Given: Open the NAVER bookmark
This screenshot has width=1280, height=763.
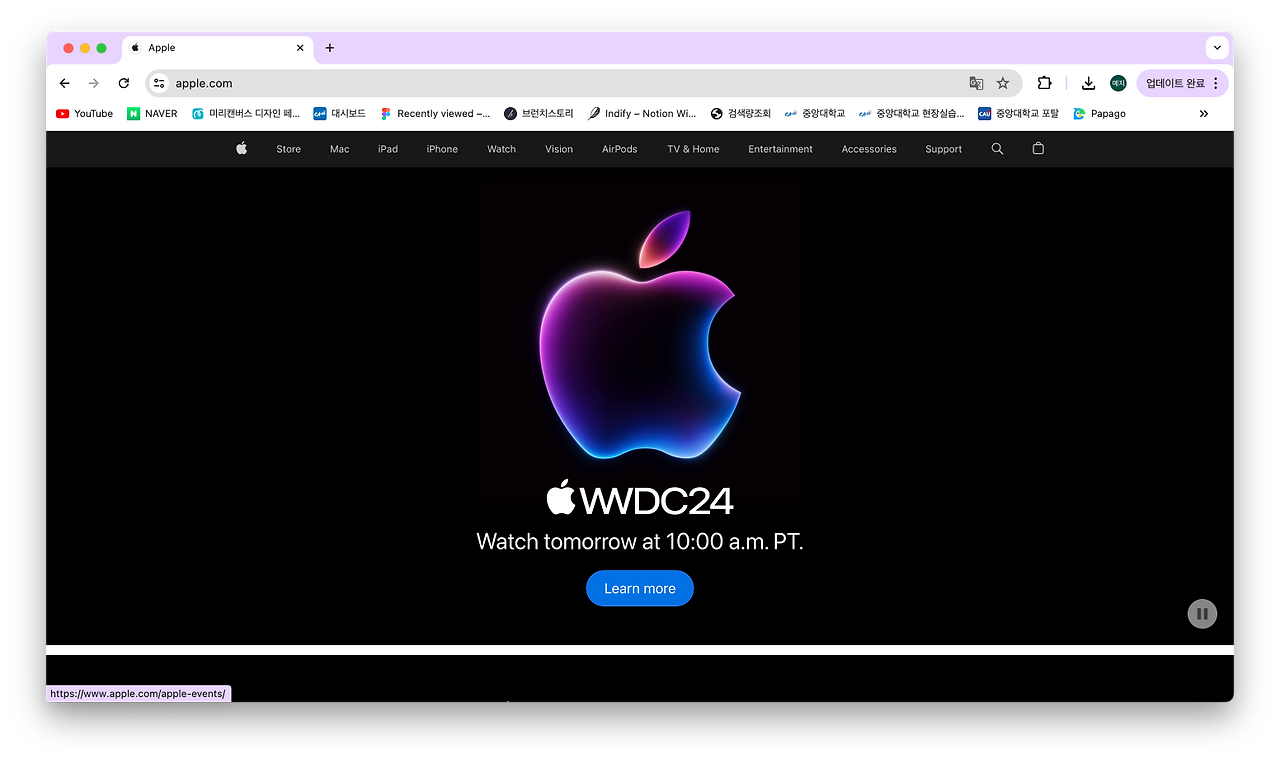Looking at the screenshot, I should pos(153,114).
